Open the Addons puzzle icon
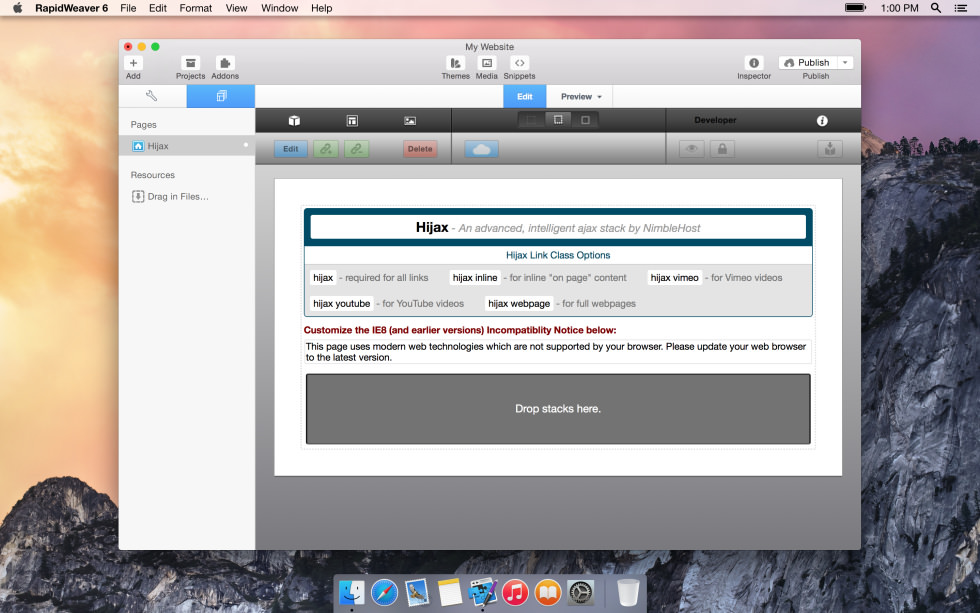Viewport: 980px width, 613px height. [x=225, y=63]
